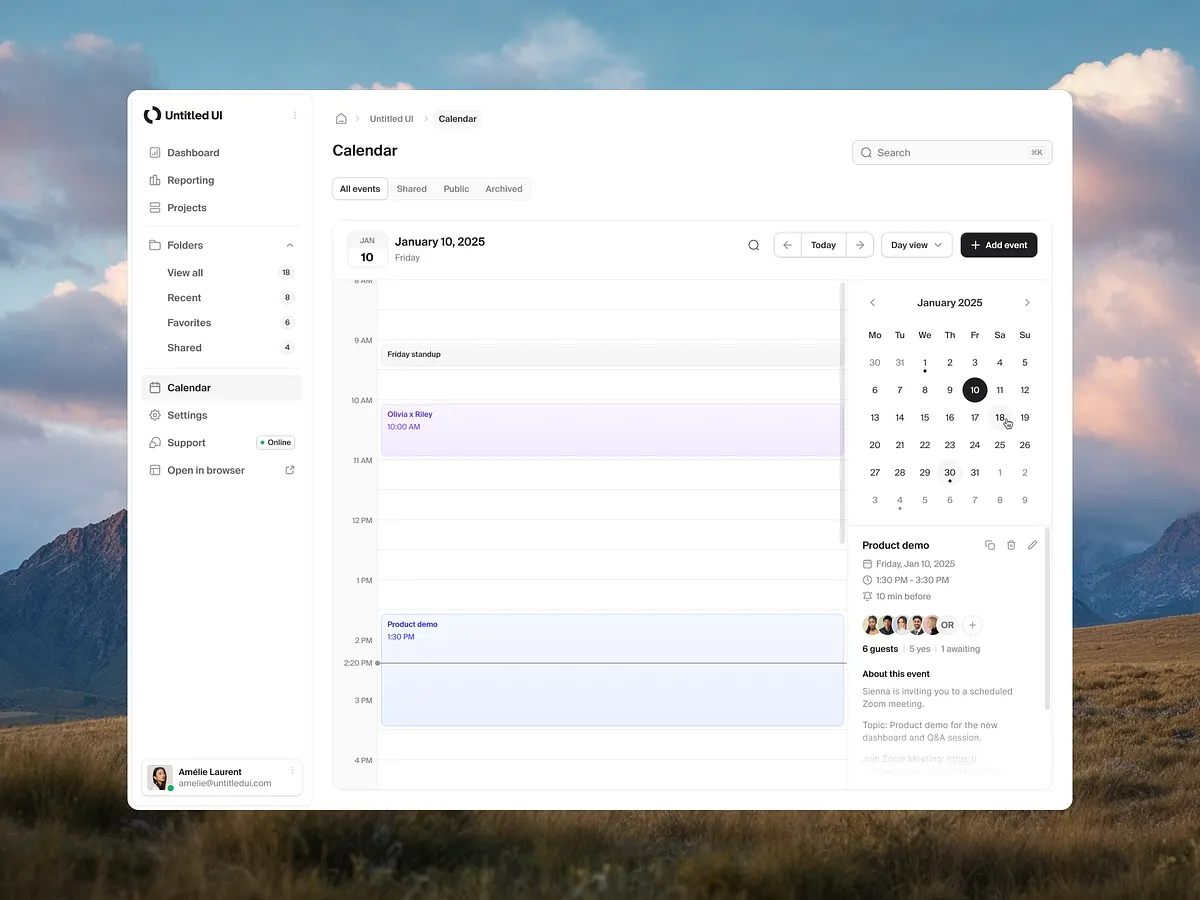1200x900 pixels.
Task: Go to Untitled UI breadcrumb
Action: [x=391, y=119]
